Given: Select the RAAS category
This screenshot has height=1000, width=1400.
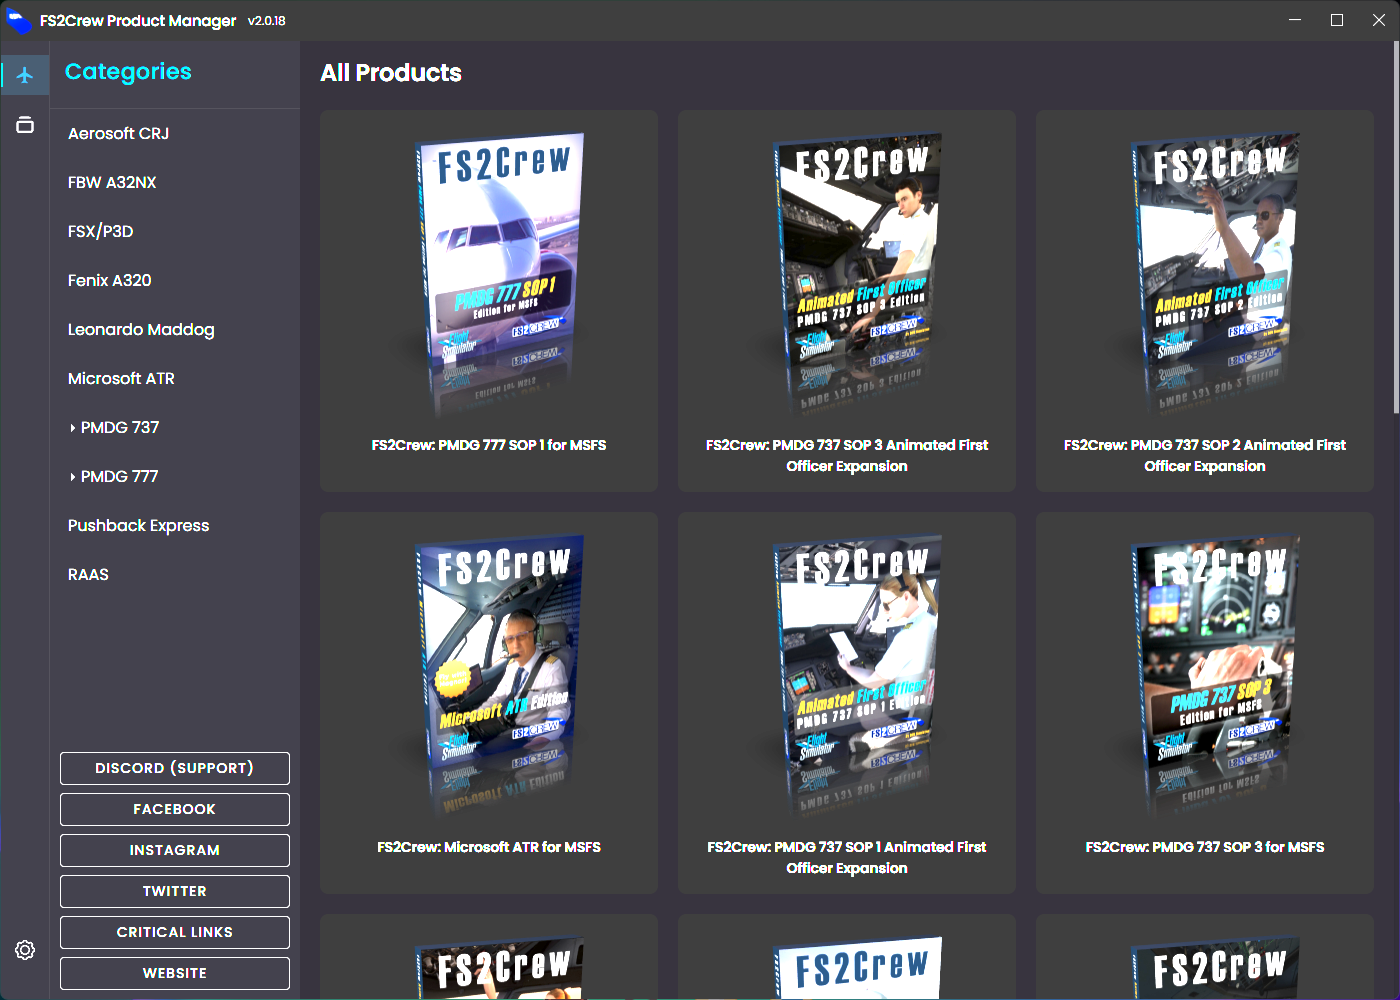Looking at the screenshot, I should (88, 574).
